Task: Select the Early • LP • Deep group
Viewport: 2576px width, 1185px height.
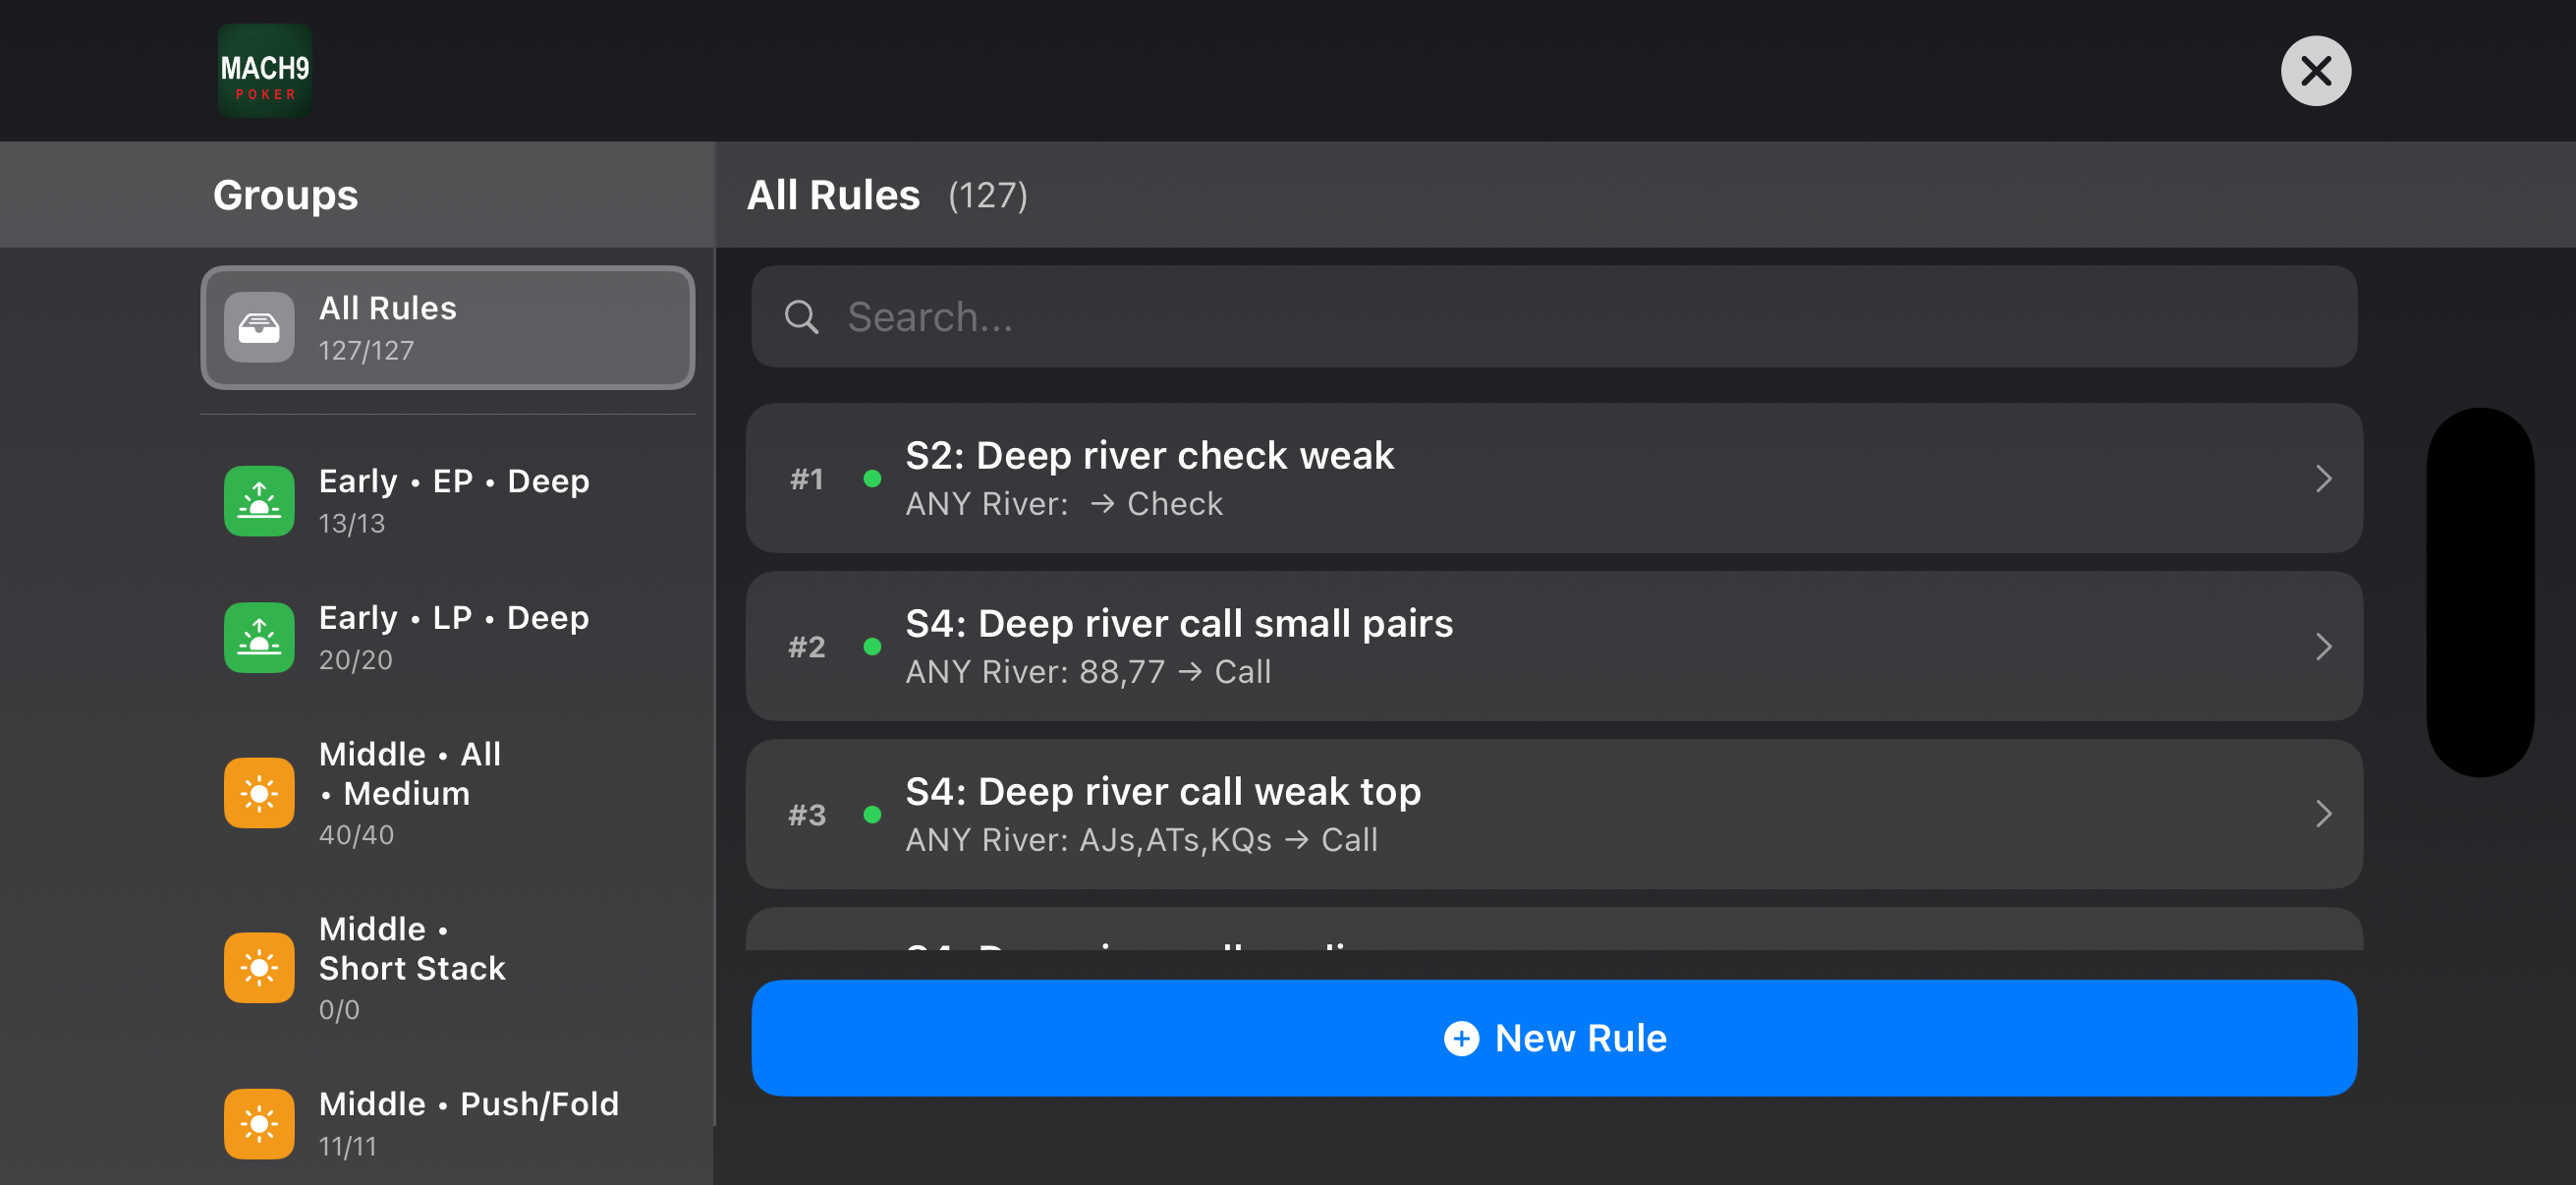Action: point(447,637)
